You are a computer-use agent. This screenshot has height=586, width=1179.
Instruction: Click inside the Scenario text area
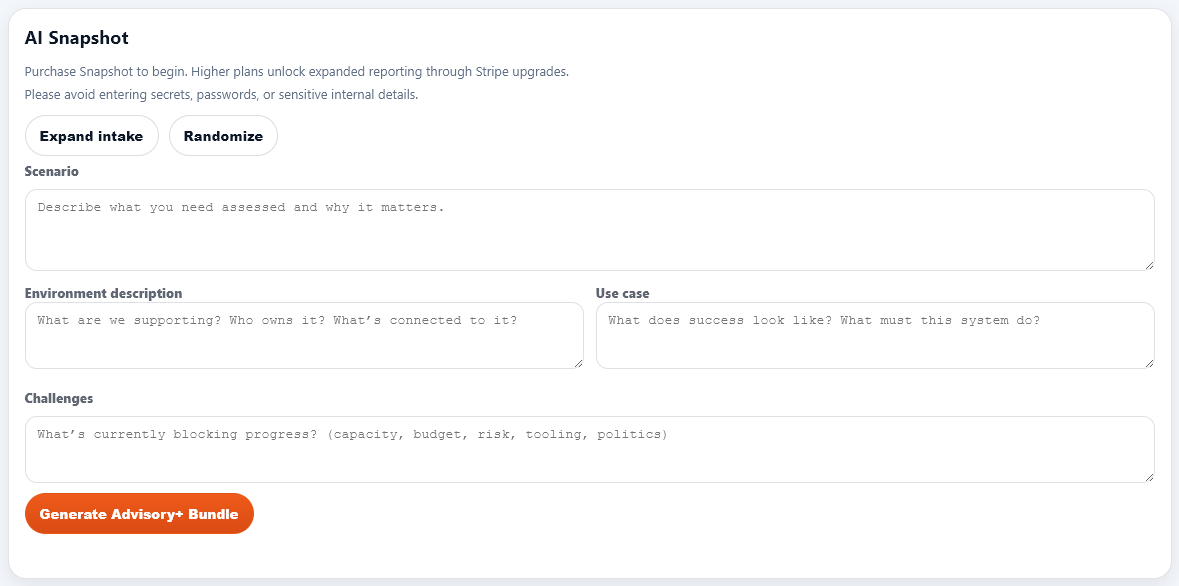[590, 230]
